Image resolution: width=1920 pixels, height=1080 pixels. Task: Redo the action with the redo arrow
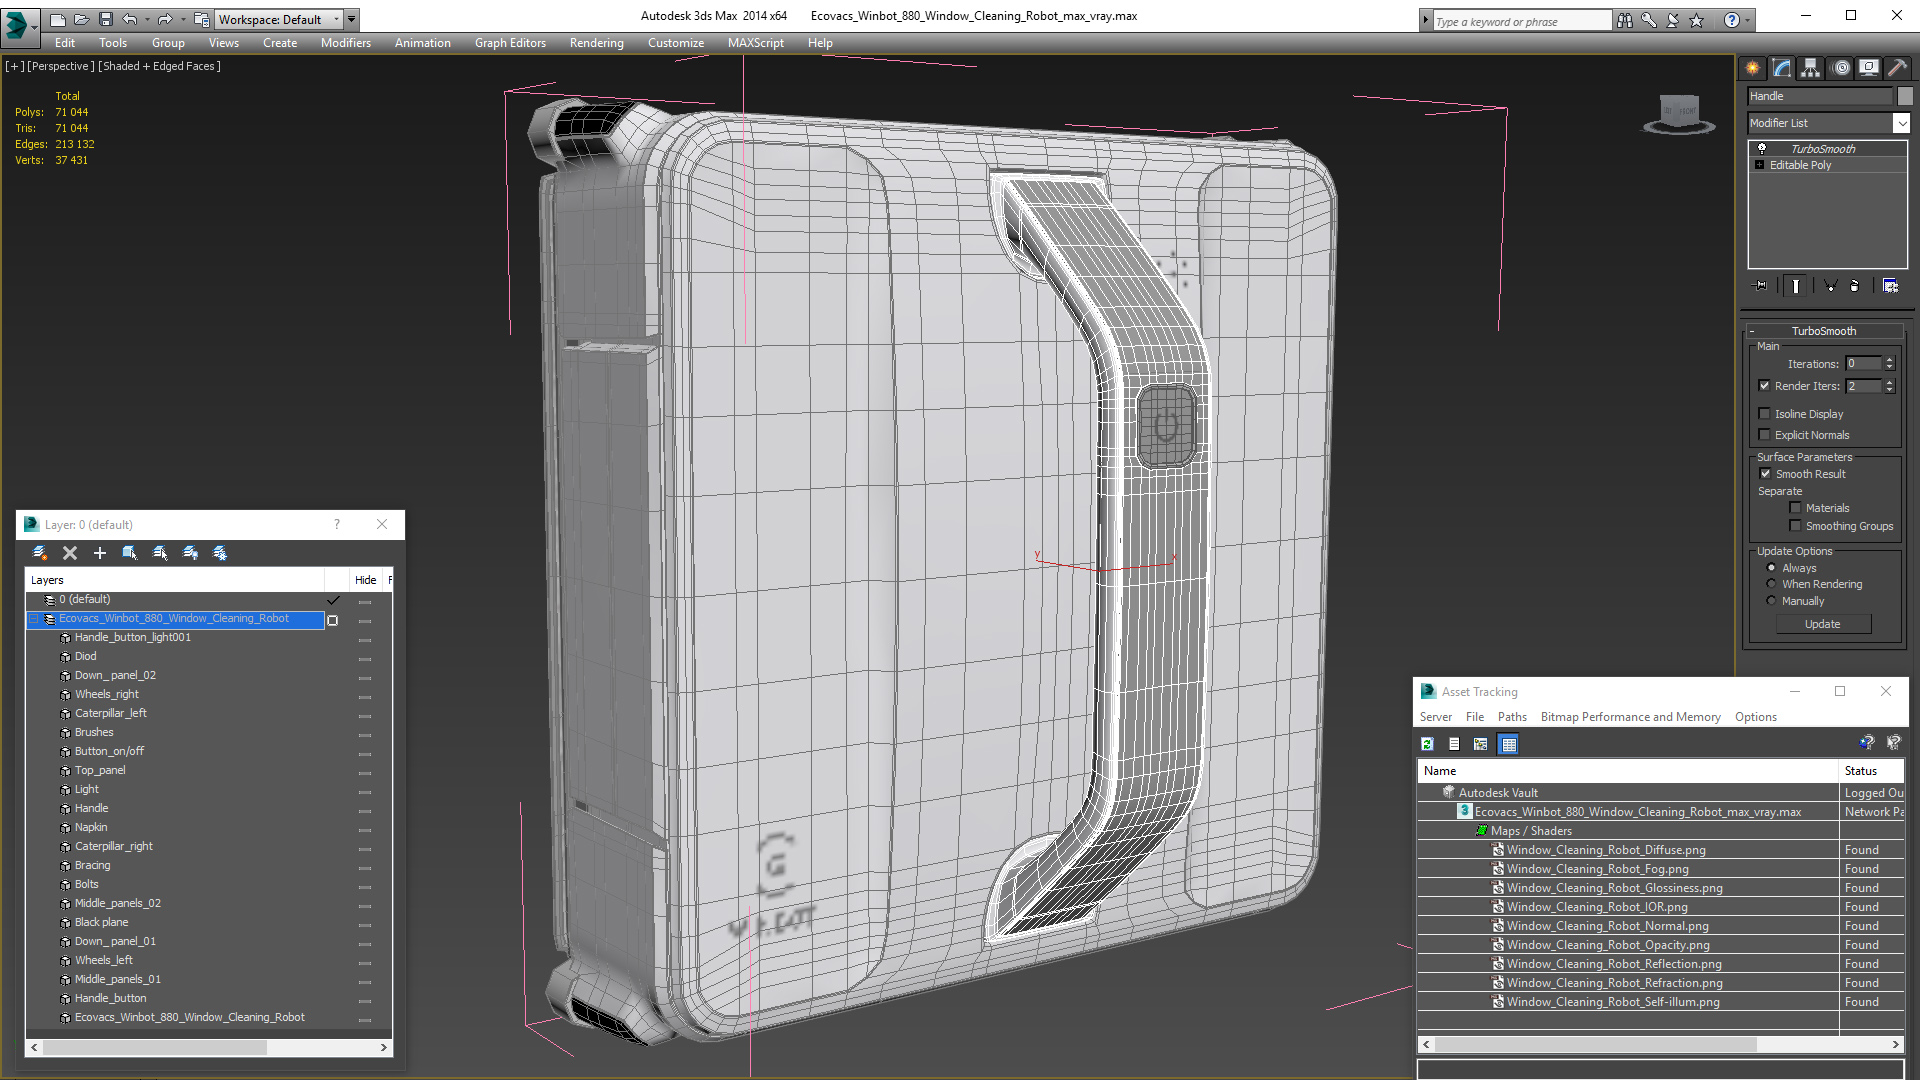[x=165, y=19]
